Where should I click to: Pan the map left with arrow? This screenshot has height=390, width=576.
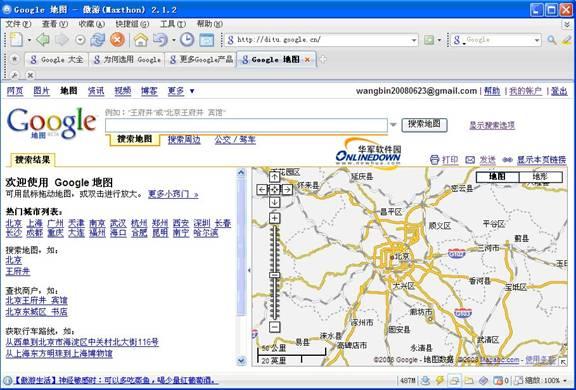tap(262, 189)
